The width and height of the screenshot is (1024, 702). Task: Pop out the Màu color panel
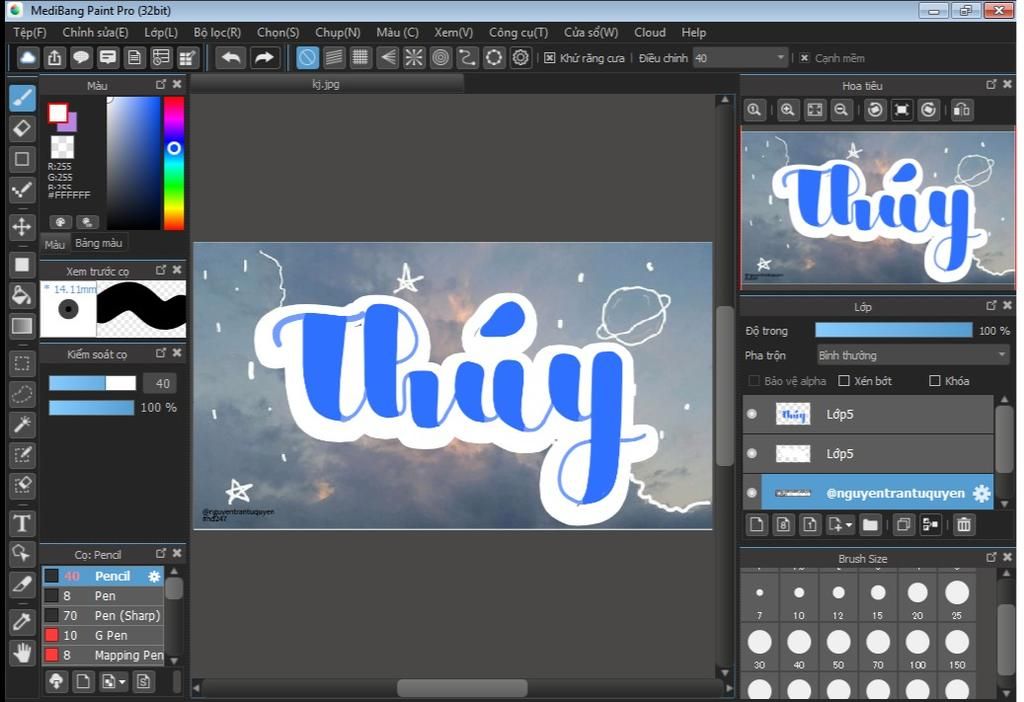(161, 84)
